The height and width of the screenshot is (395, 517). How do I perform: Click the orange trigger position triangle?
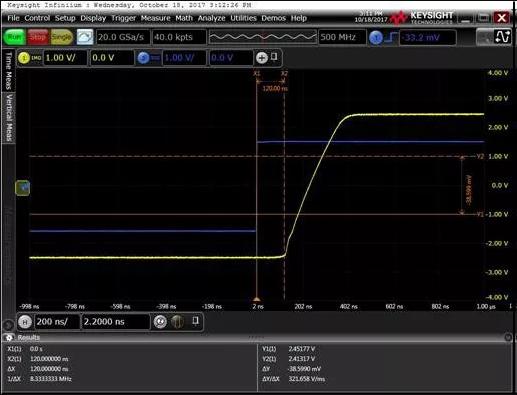[257, 299]
